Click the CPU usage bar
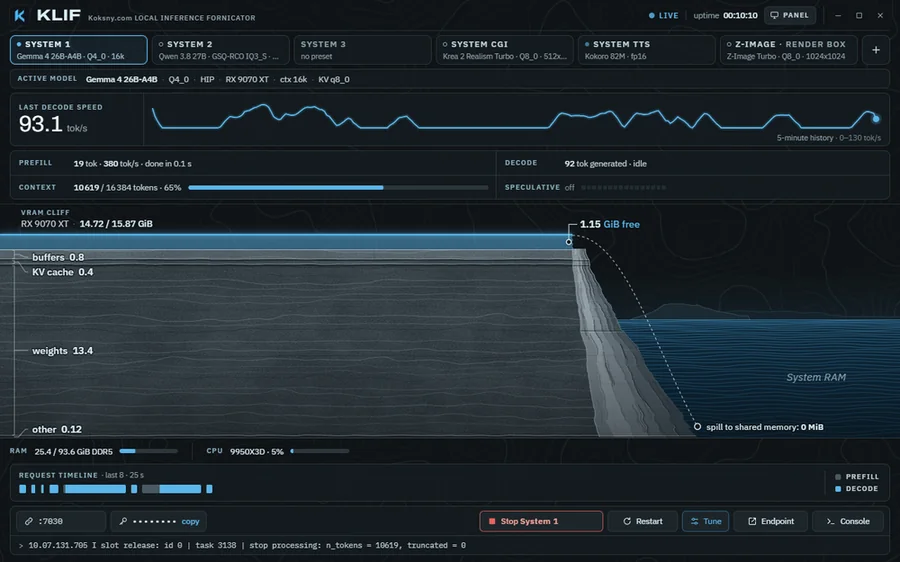Screen dimensions: 900x562 (x=320, y=451)
